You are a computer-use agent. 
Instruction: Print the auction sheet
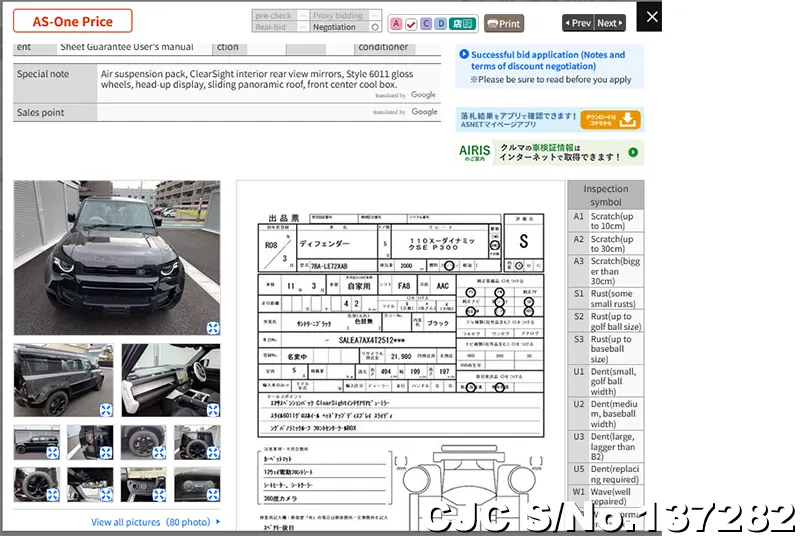(x=504, y=23)
